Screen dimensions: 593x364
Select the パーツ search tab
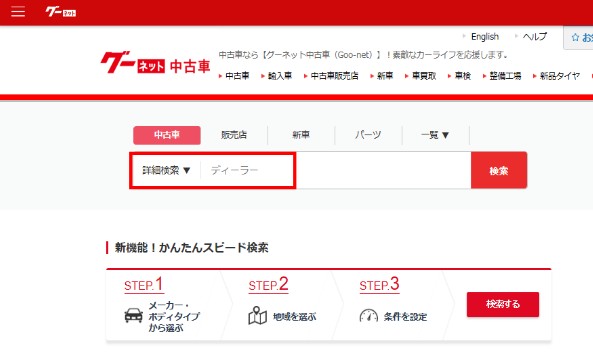point(368,135)
